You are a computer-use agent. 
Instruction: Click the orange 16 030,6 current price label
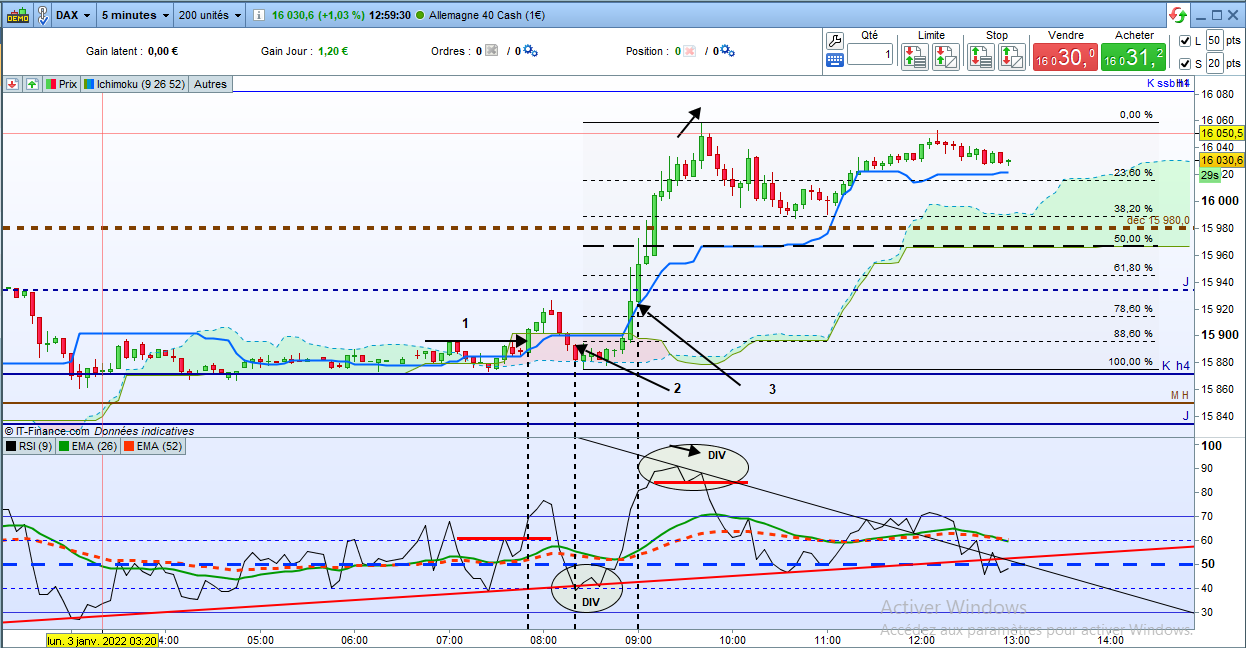coord(1221,160)
